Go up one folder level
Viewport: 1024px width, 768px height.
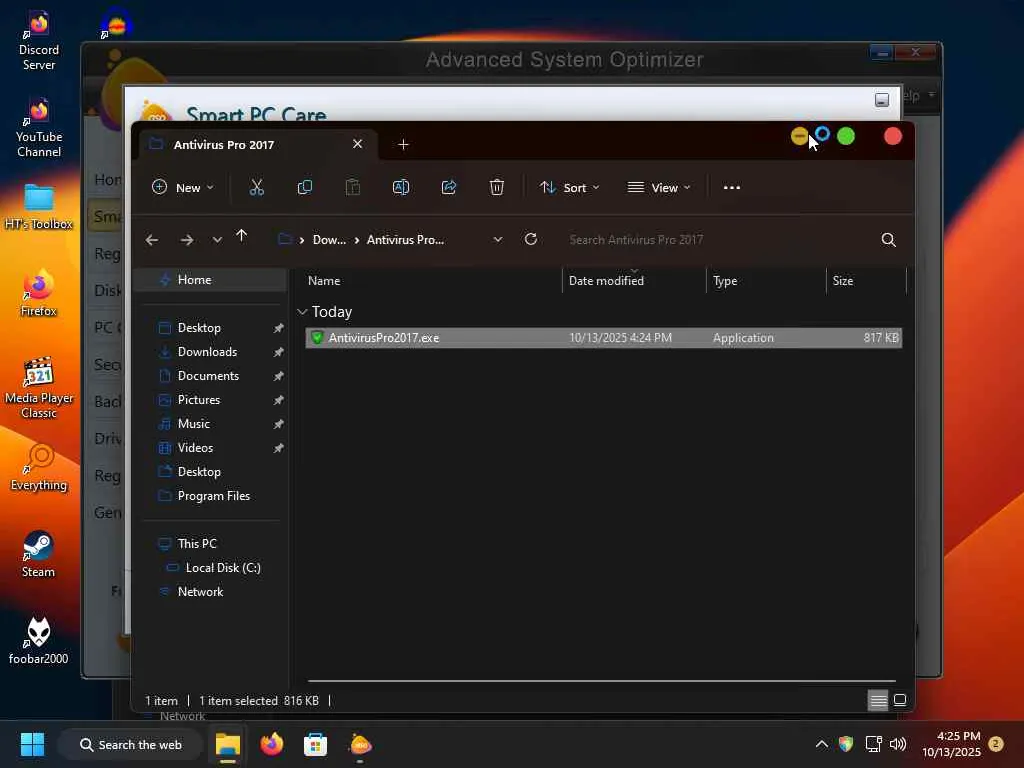coord(242,236)
